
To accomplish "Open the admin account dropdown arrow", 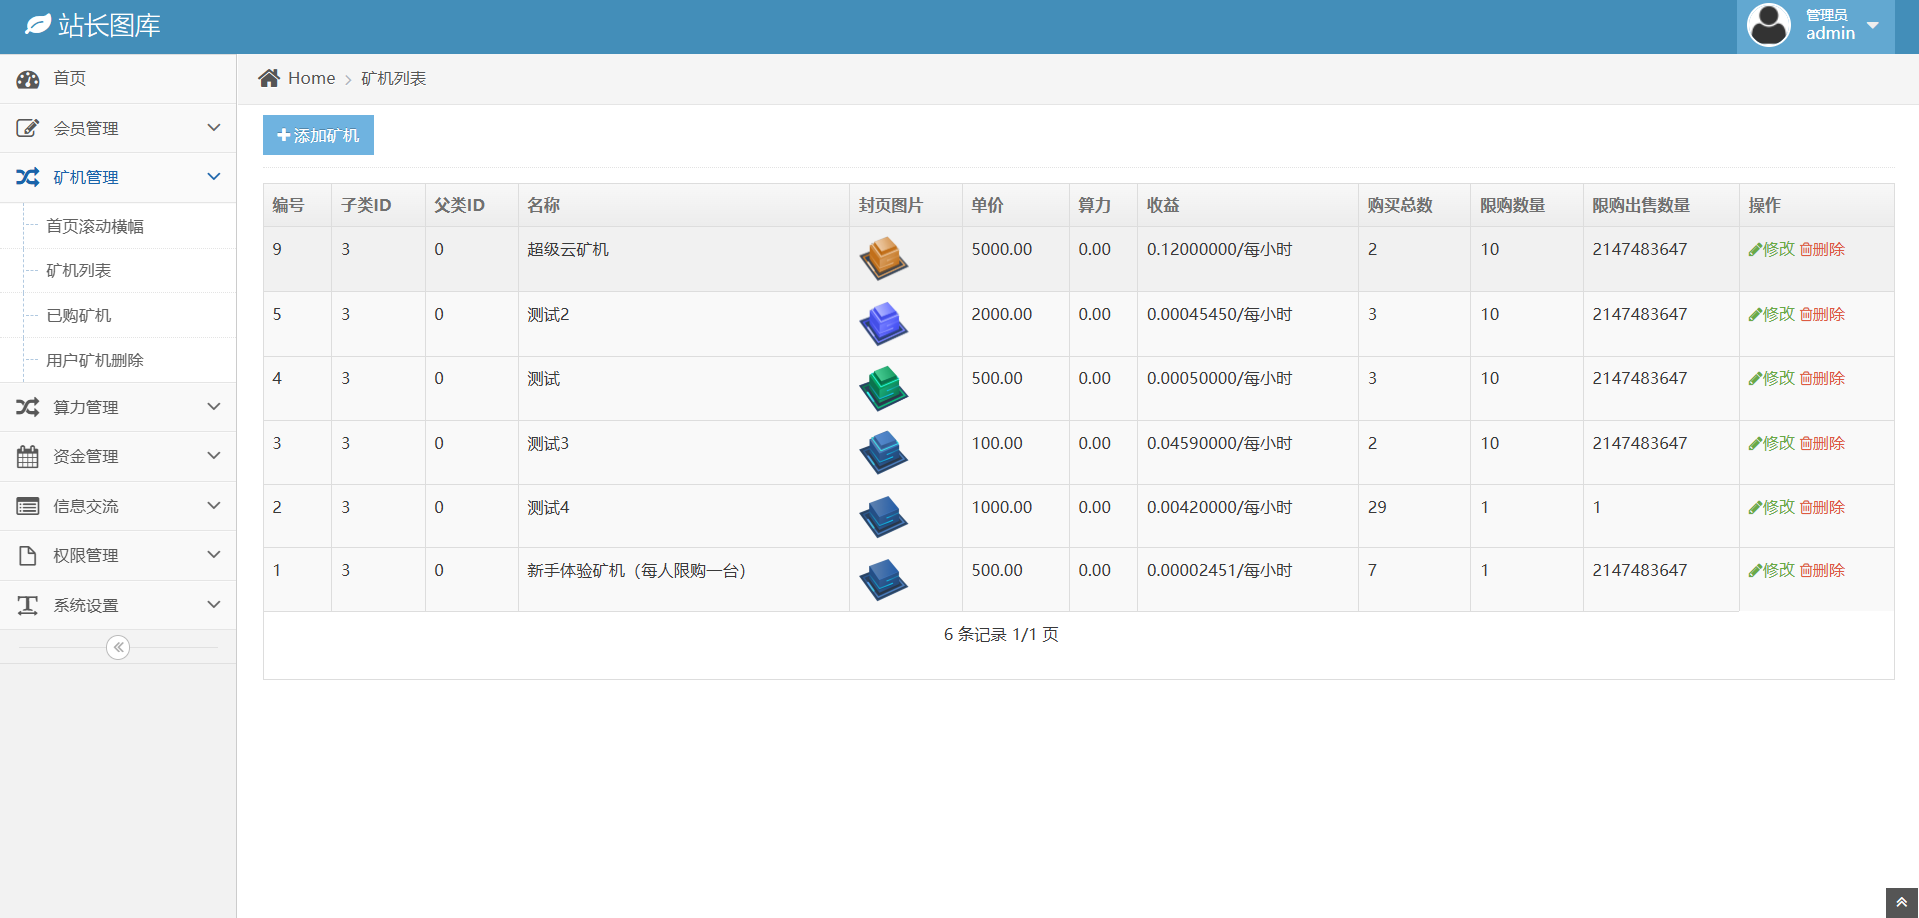I will tap(1873, 26).
